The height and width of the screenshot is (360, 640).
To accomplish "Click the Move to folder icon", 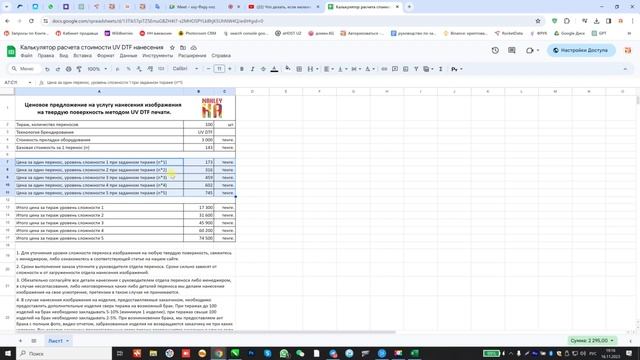I will 183,48.
